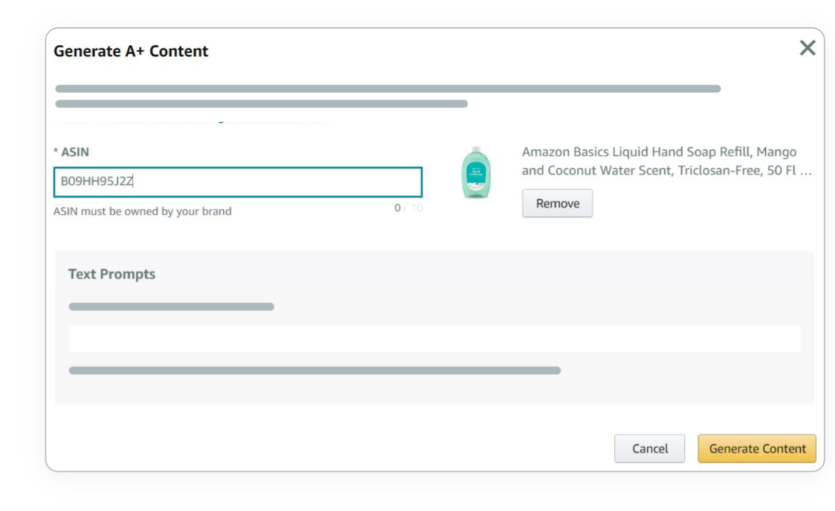This screenshot has height=511, width=835.
Task: Click the Cancel button
Action: coord(649,449)
